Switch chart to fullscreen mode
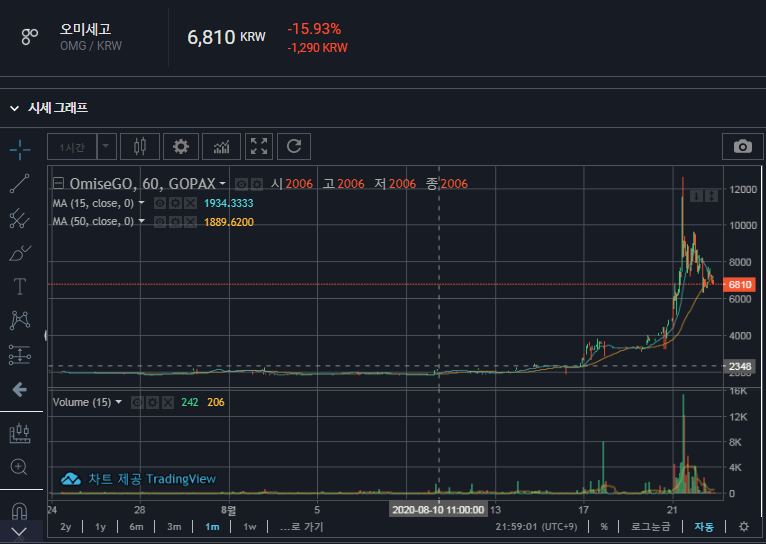766x544 pixels. click(x=259, y=146)
